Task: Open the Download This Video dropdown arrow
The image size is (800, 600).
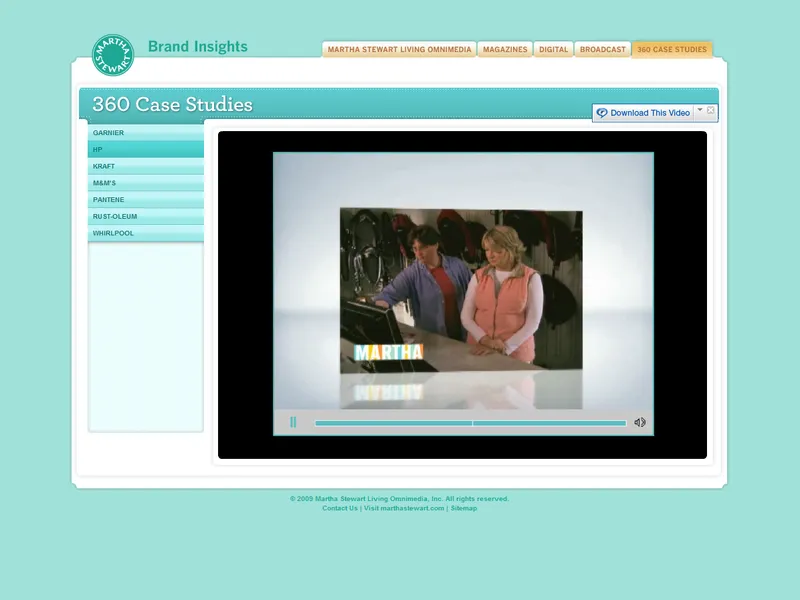Action: click(x=700, y=110)
